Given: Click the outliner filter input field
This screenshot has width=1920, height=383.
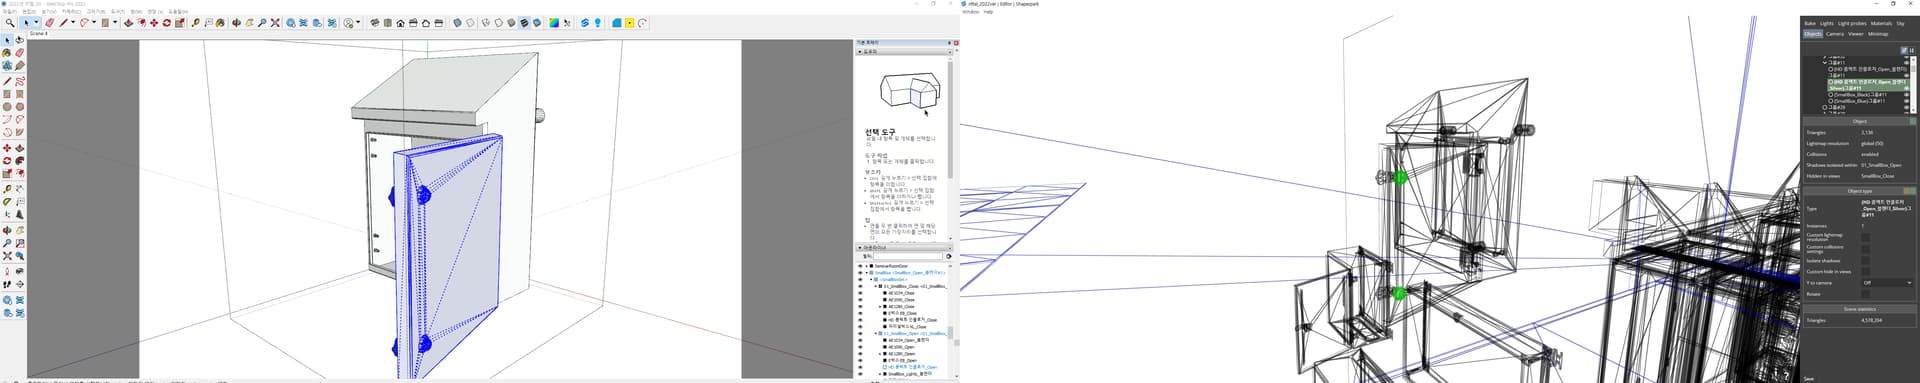Looking at the screenshot, I should [908, 256].
